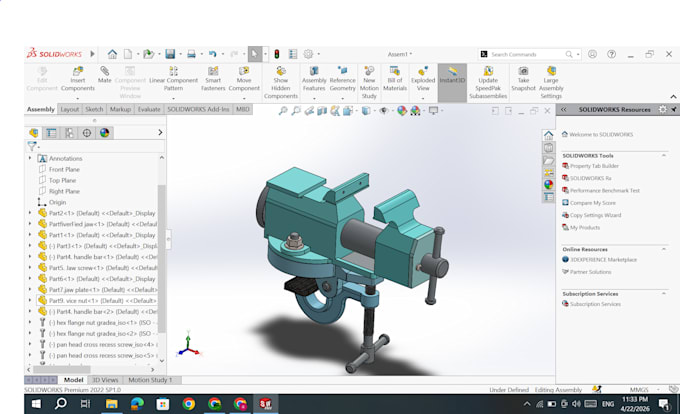
Task: Open the PropertyManager tab icon
Action: pos(51,133)
